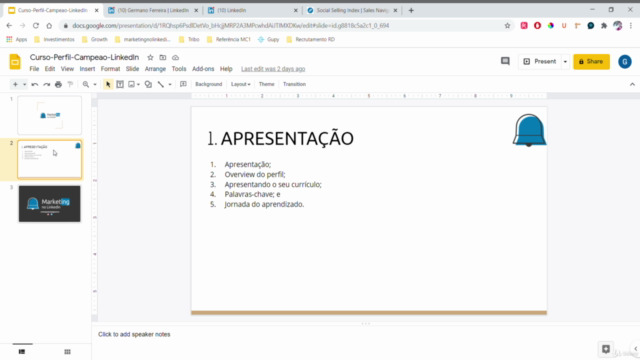Click the zoom magnifier tool
The image size is (640, 360).
86,84
